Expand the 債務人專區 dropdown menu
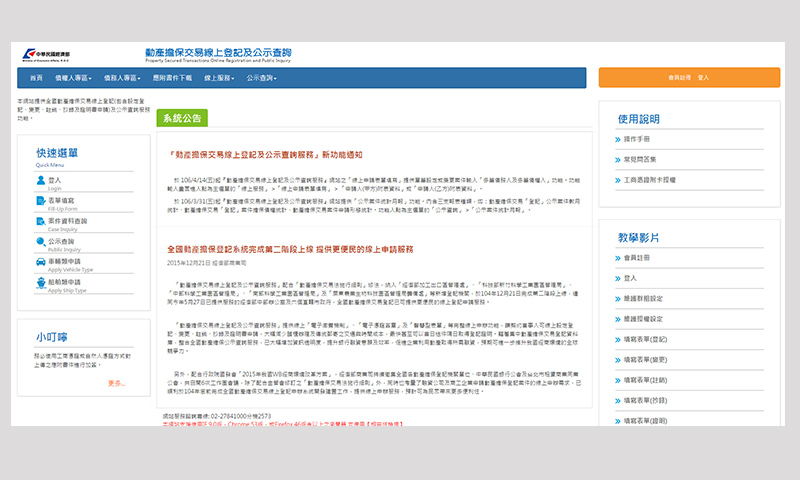Image resolution: width=800 pixels, height=480 pixels. pyautogui.click(x=122, y=78)
